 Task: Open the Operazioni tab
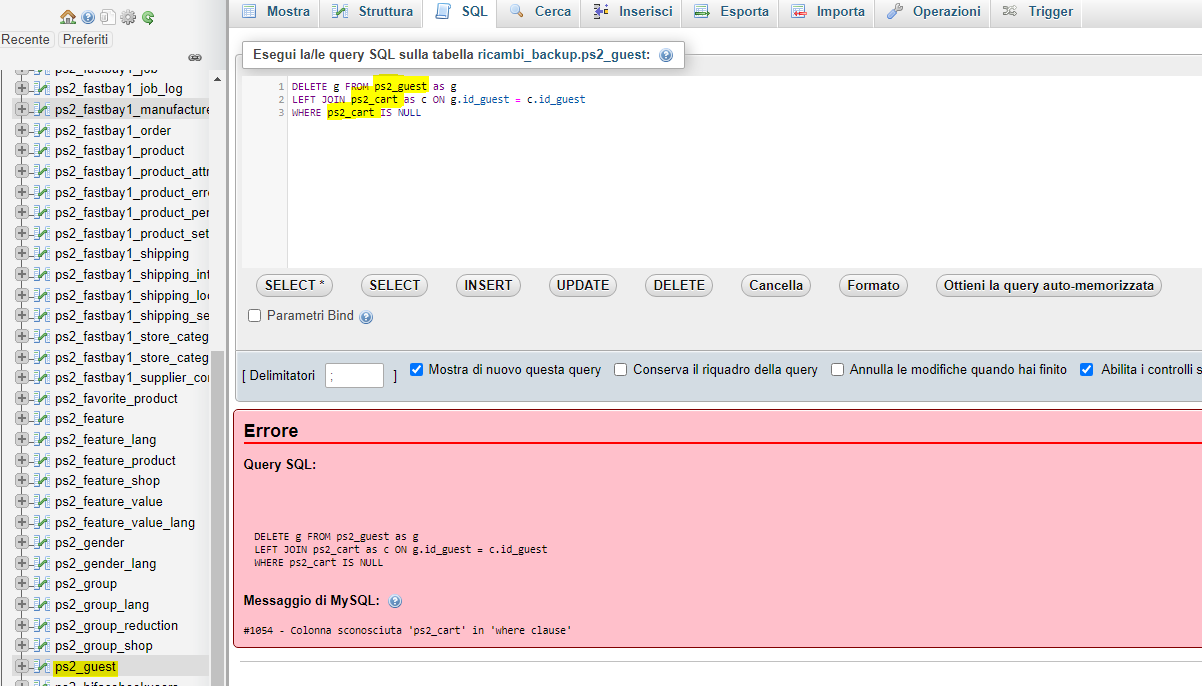(x=934, y=12)
